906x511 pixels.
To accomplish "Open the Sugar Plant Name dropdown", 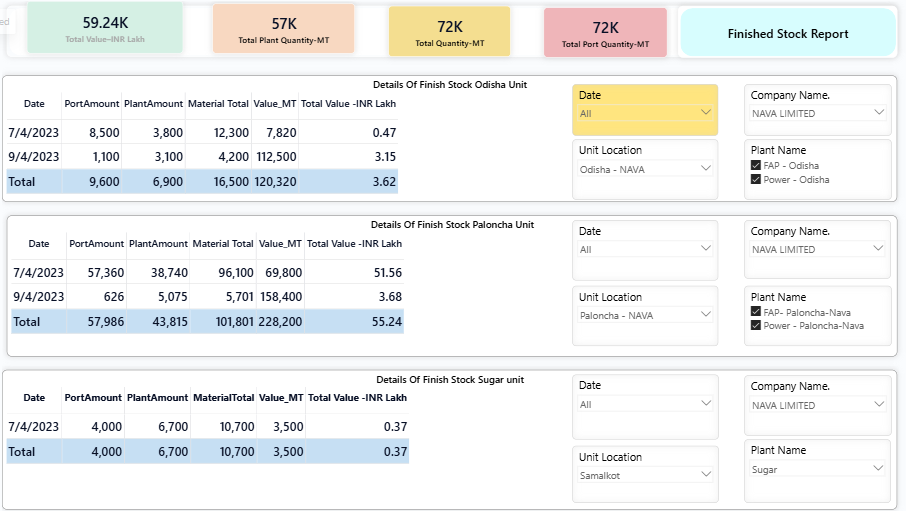I will click(x=877, y=469).
